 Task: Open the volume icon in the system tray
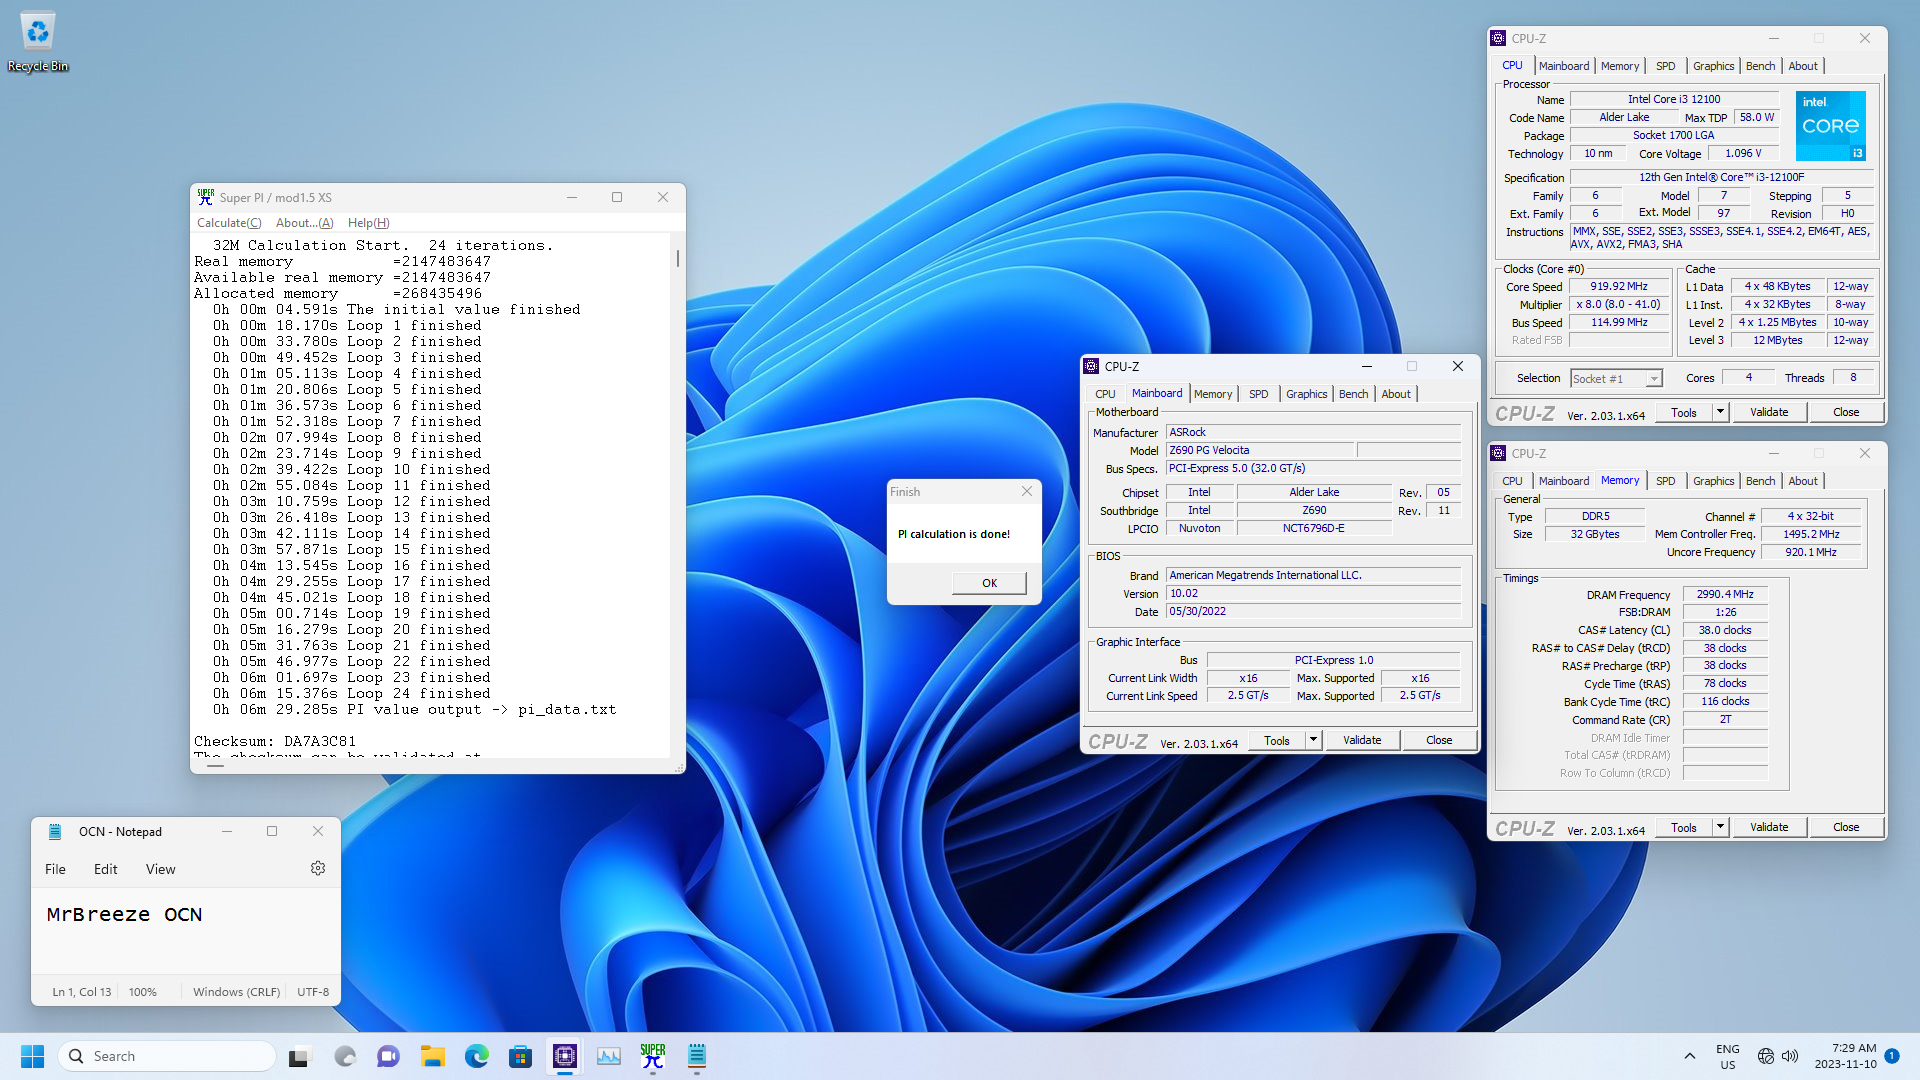[1789, 1056]
